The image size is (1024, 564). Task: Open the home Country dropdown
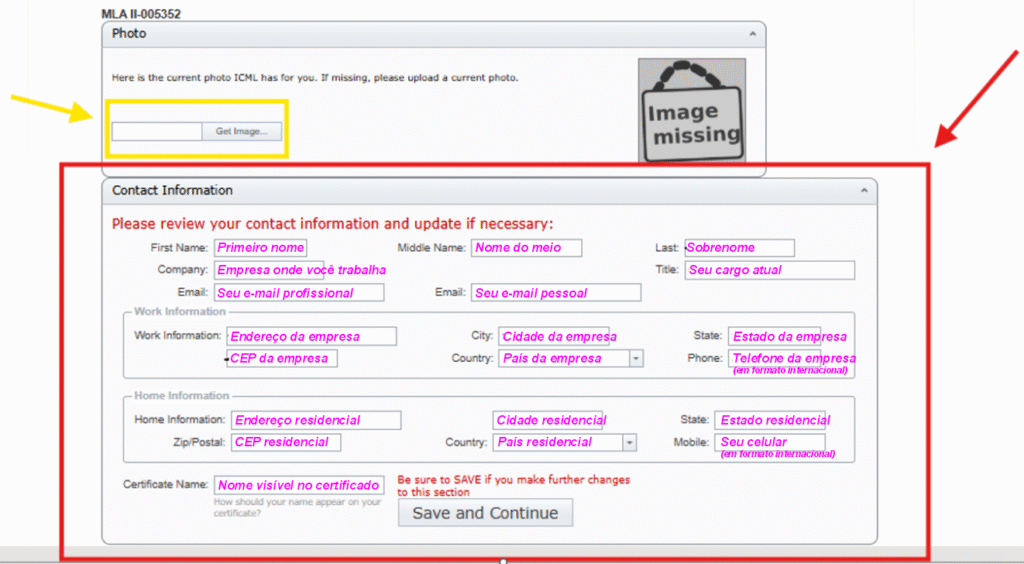[x=629, y=442]
